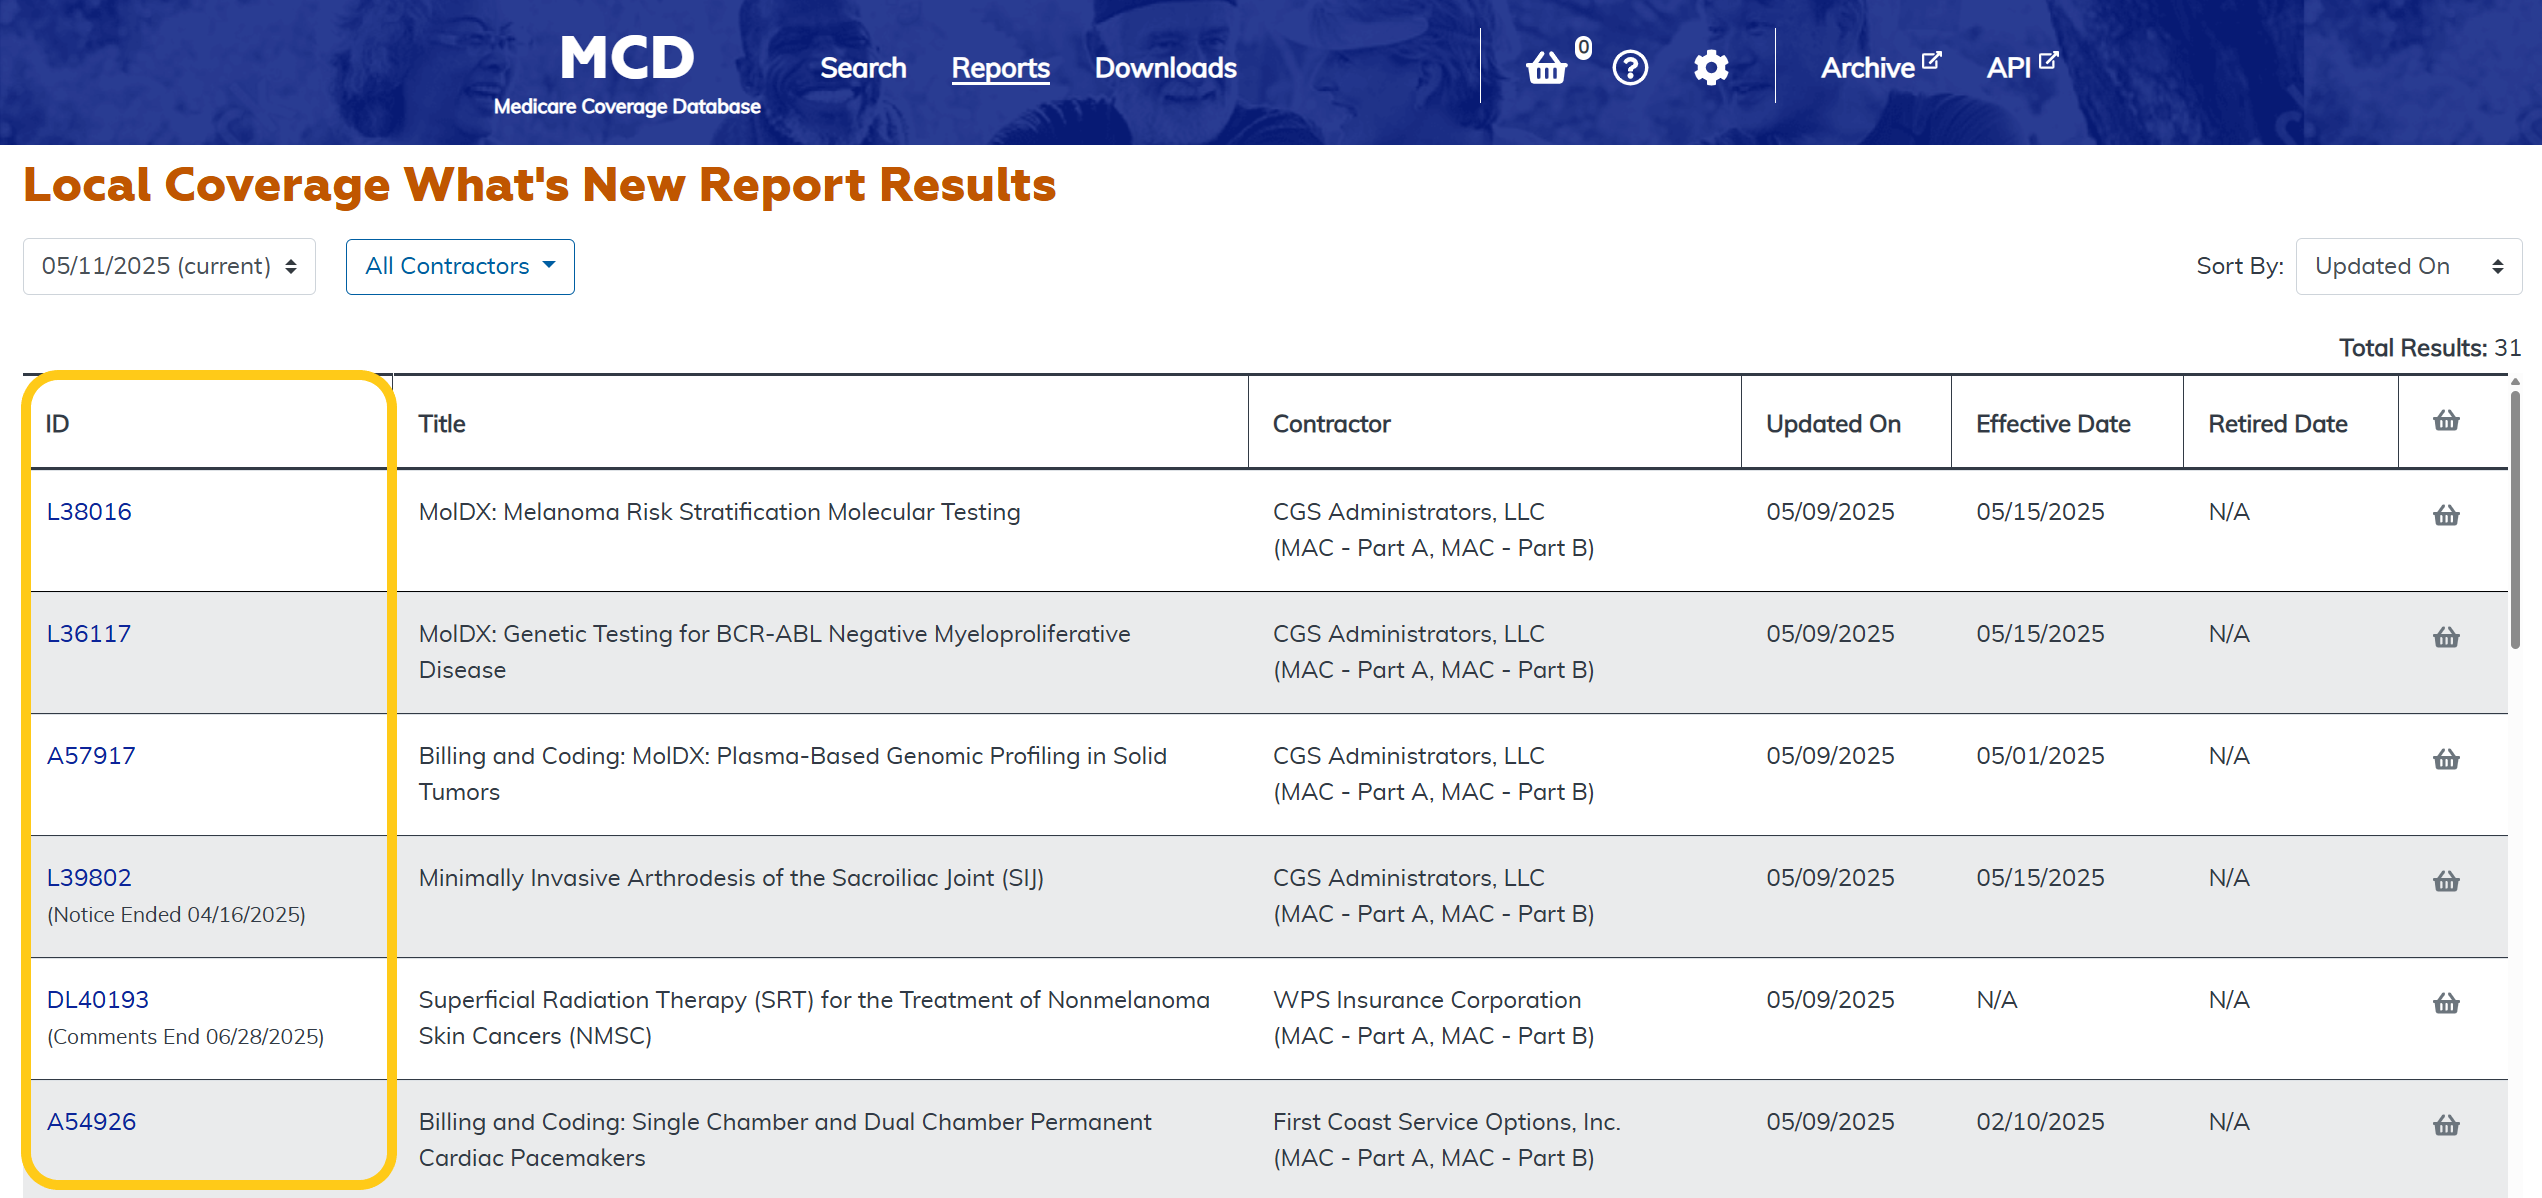Screen dimensions: 2542x1198
Task: Open the Downloads menu item
Action: point(1165,68)
